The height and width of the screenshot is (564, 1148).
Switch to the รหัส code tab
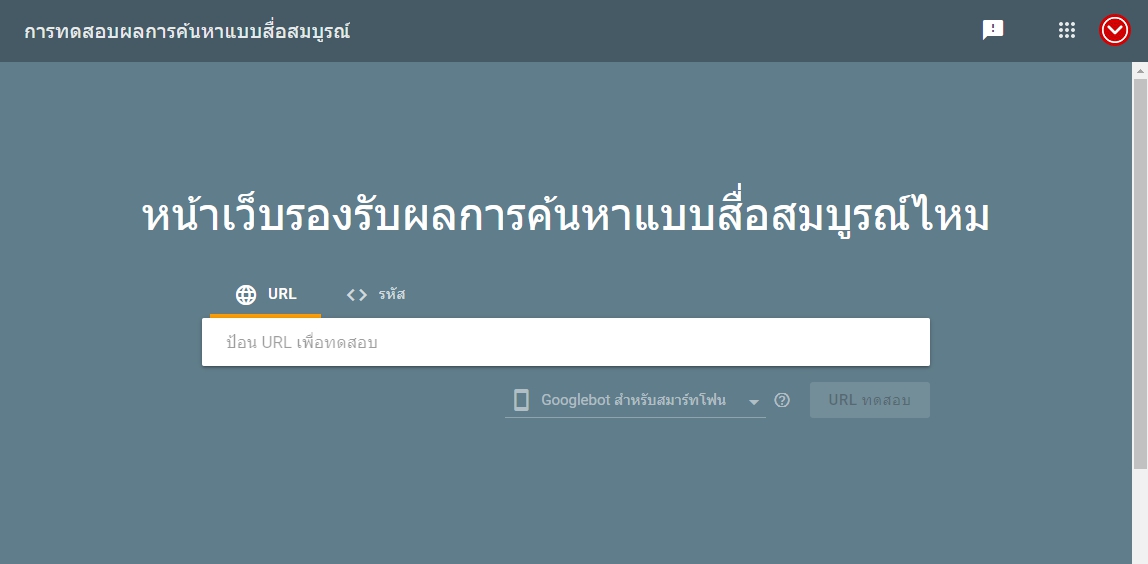point(376,295)
